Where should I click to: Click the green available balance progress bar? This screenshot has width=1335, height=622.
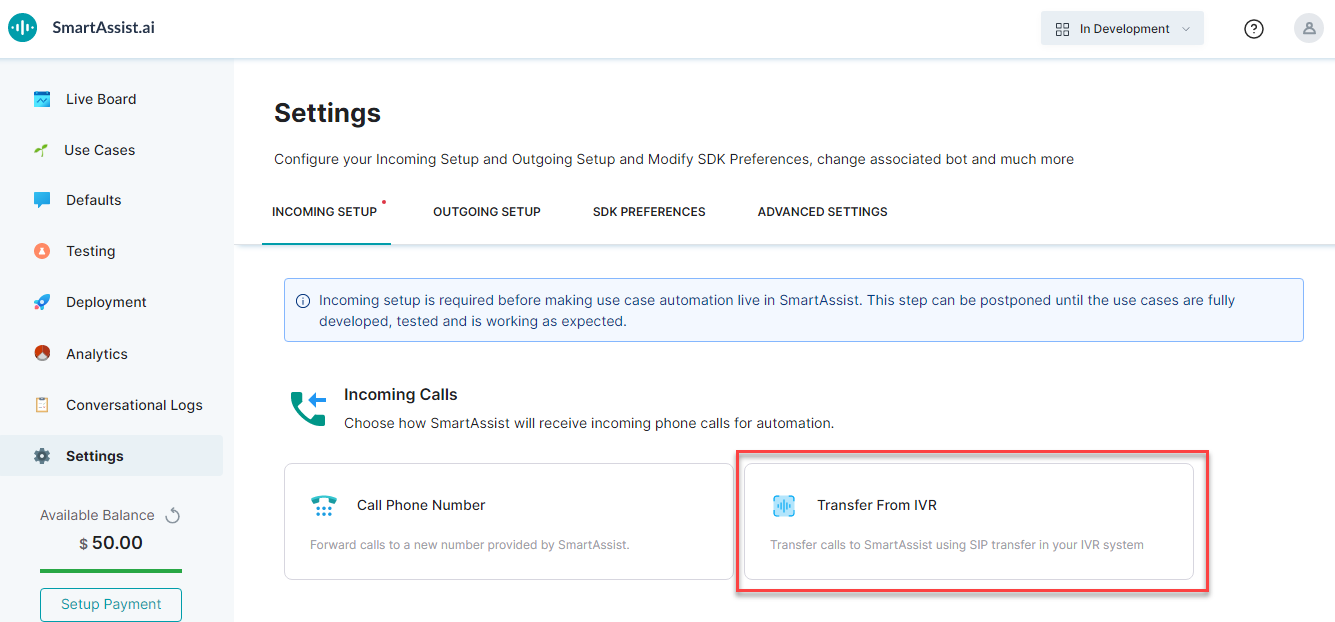111,570
